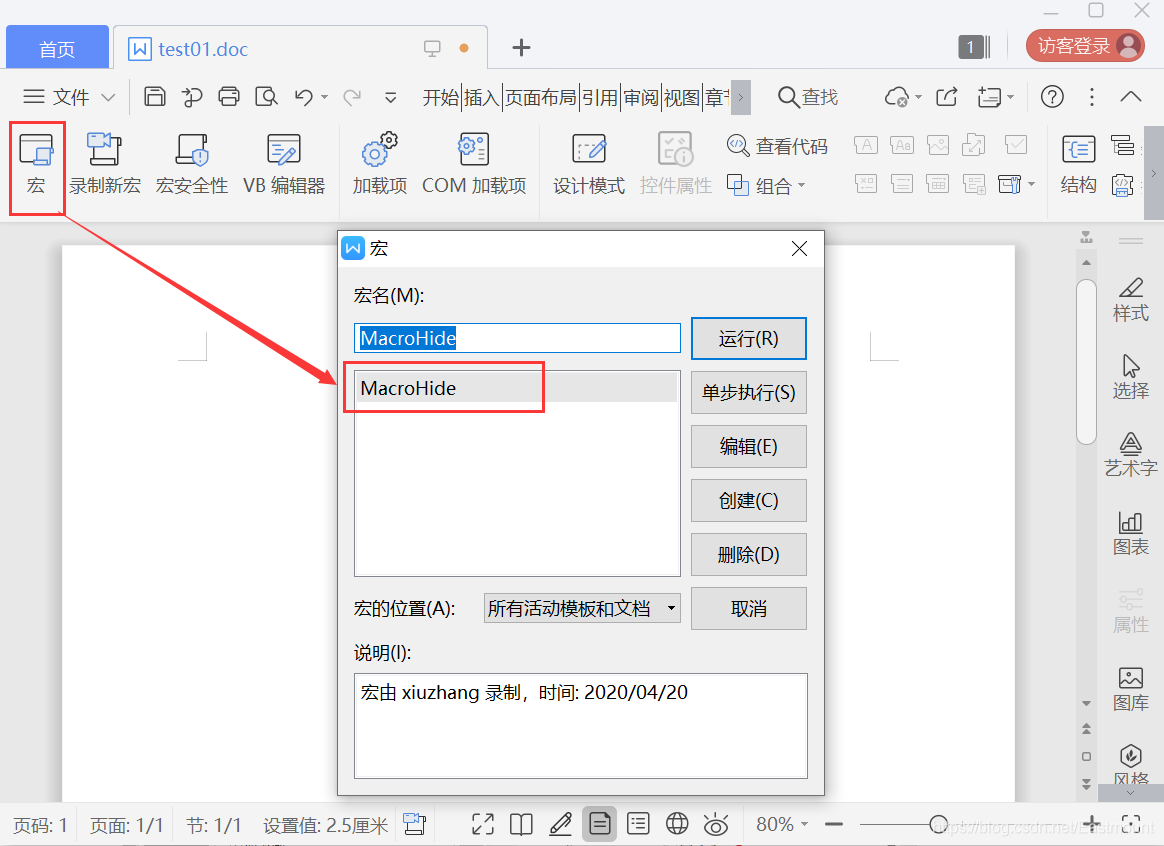
Task: Close the 宏 dialog
Action: [x=800, y=249]
